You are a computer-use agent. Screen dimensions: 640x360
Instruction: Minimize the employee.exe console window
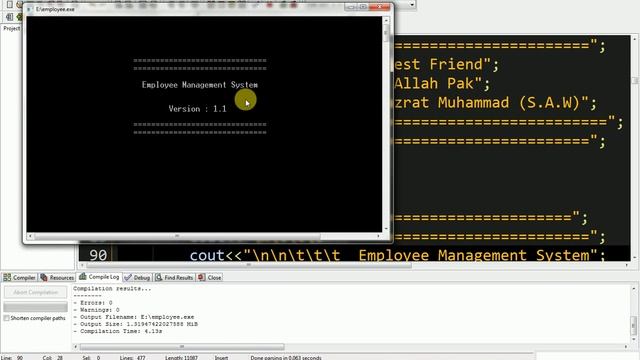[351, 7]
